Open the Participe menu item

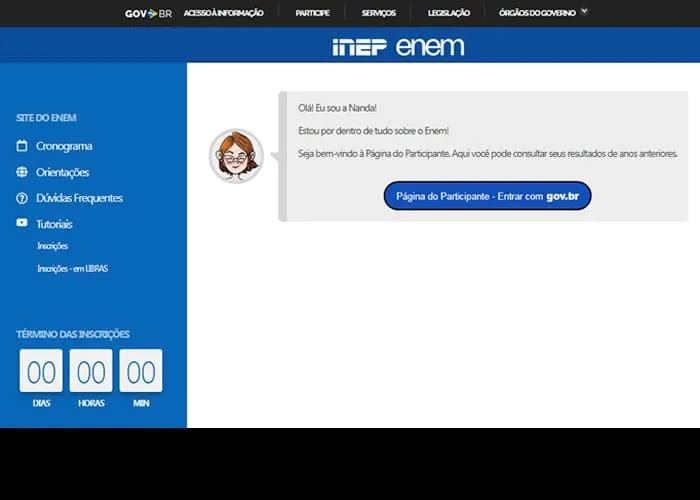(x=312, y=13)
